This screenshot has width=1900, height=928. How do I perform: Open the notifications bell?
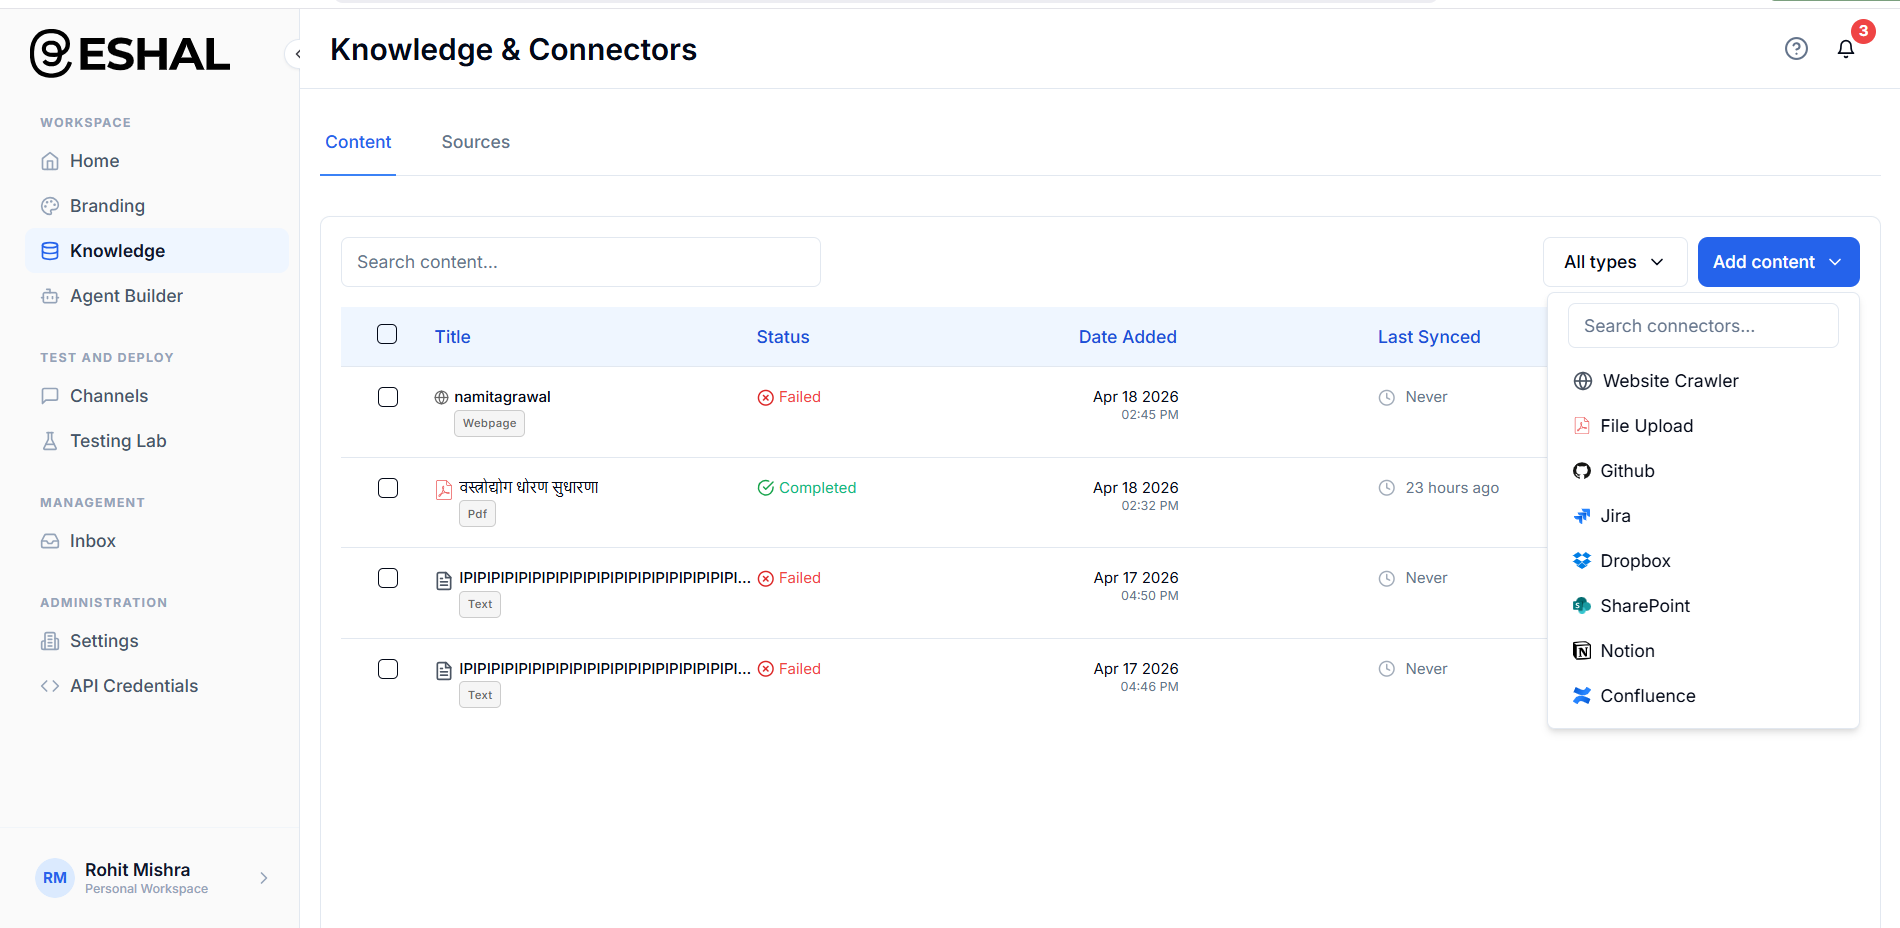[1846, 48]
